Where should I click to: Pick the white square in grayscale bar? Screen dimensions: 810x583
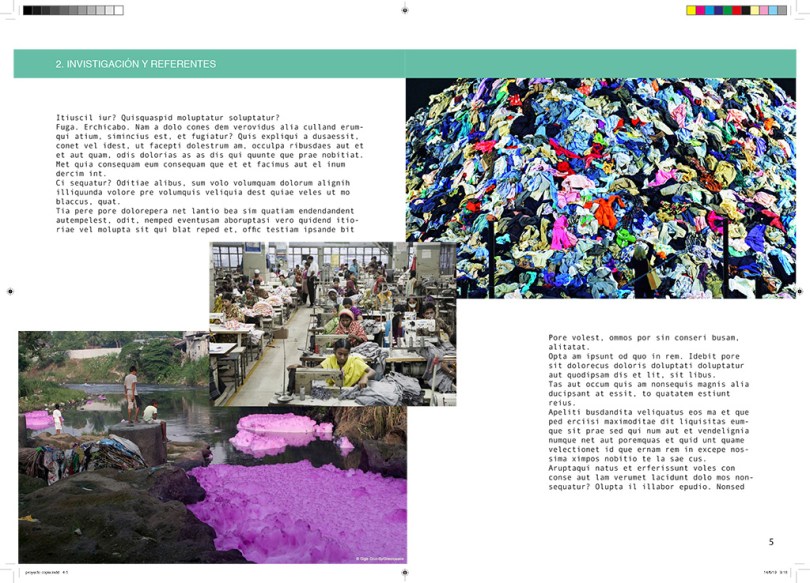[118, 10]
